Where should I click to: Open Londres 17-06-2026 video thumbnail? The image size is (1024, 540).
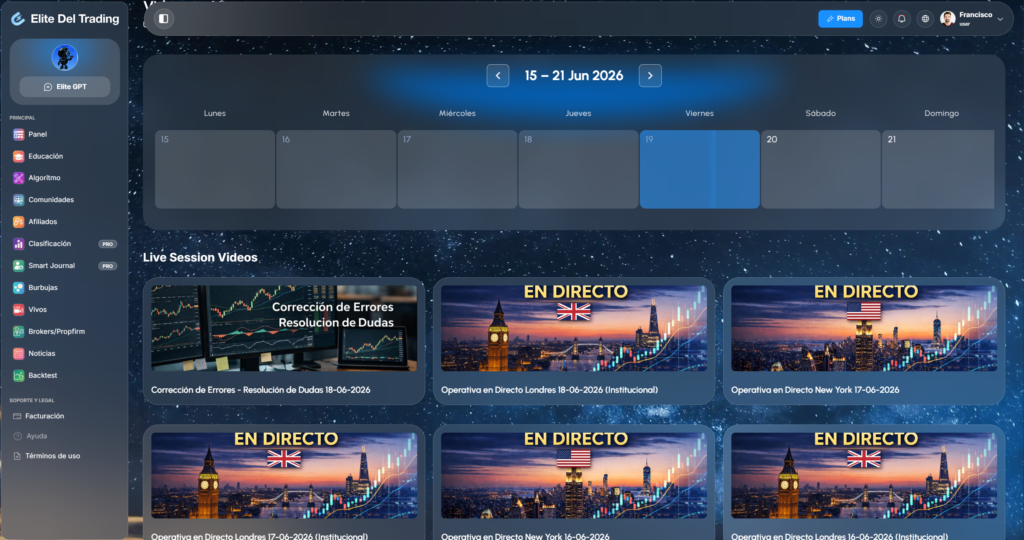pos(284,475)
